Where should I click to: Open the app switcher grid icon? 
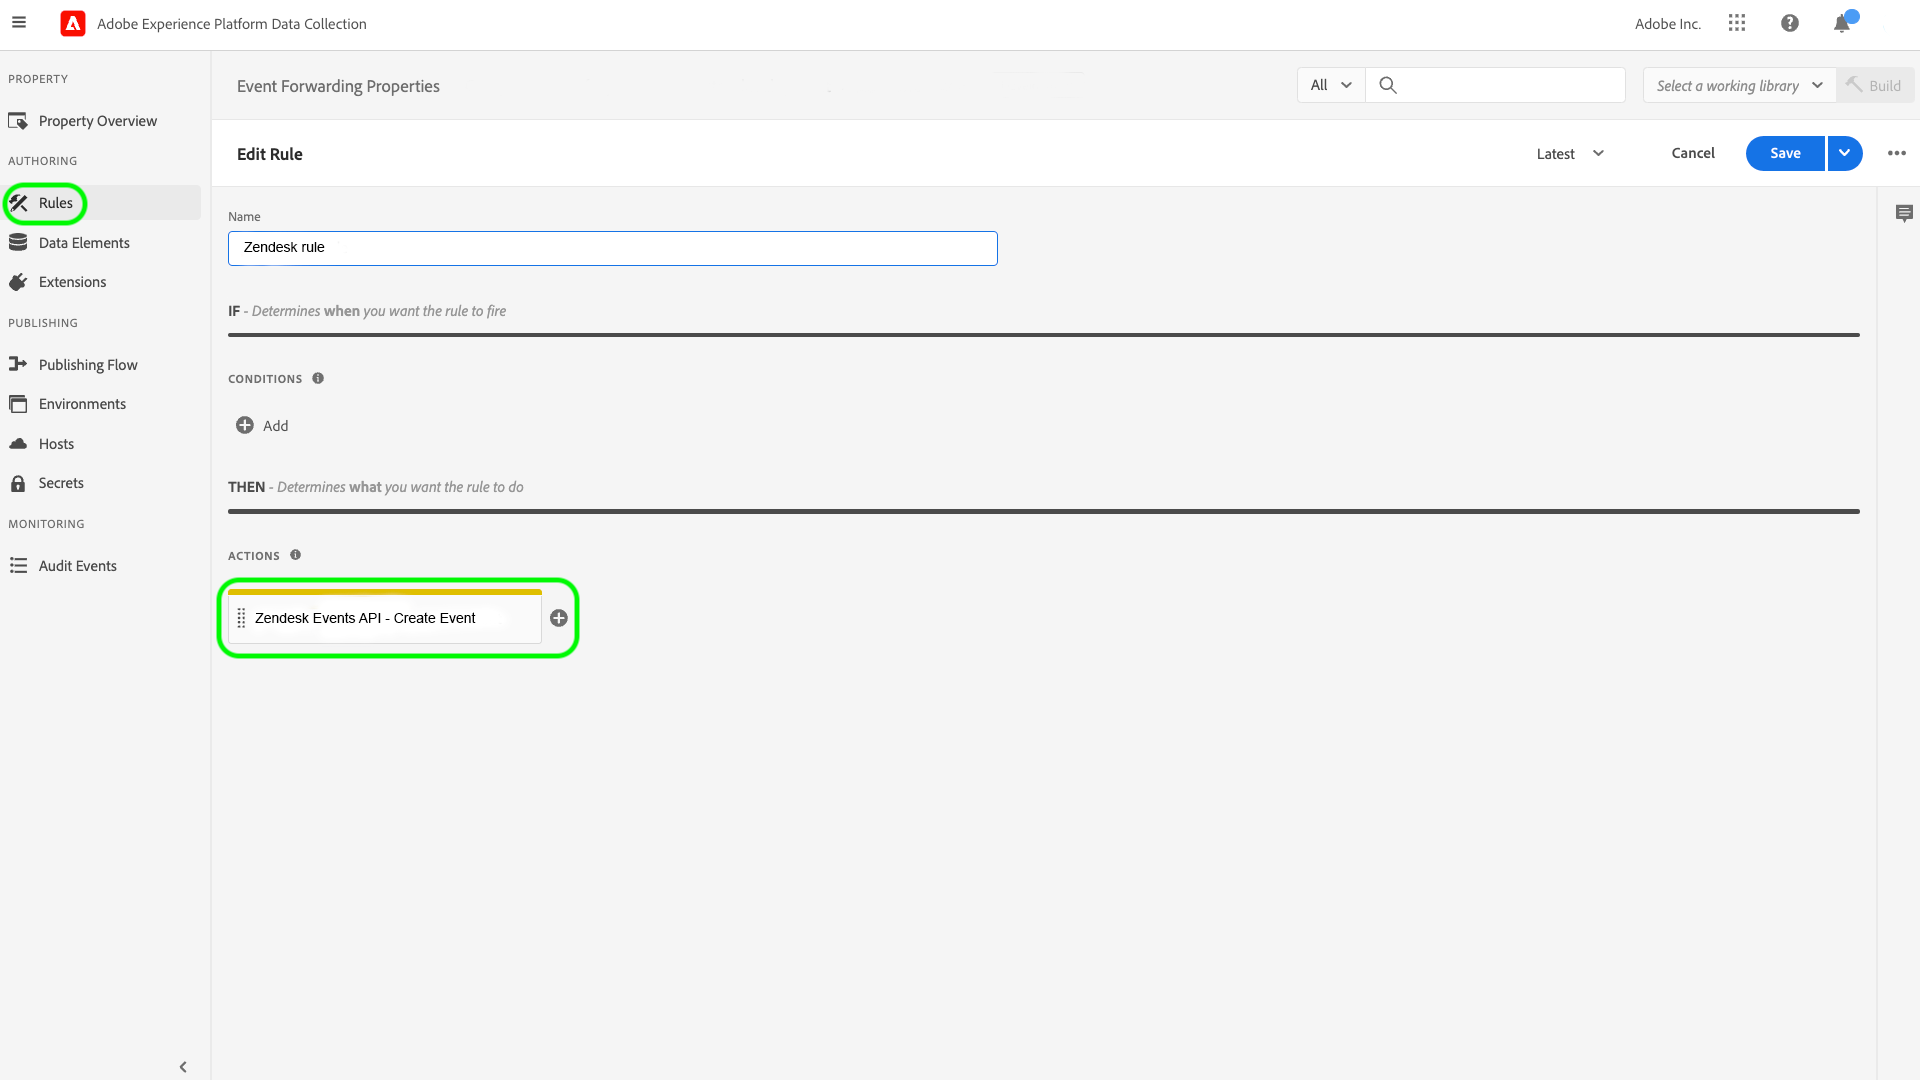(x=1737, y=23)
